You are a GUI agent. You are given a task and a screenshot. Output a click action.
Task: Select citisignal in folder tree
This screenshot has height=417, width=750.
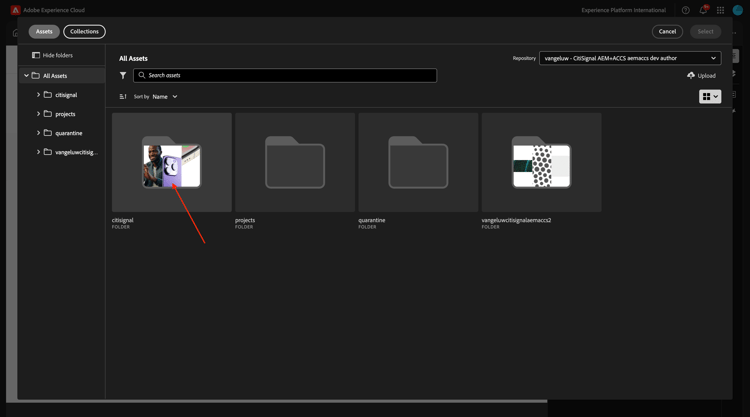pos(66,95)
